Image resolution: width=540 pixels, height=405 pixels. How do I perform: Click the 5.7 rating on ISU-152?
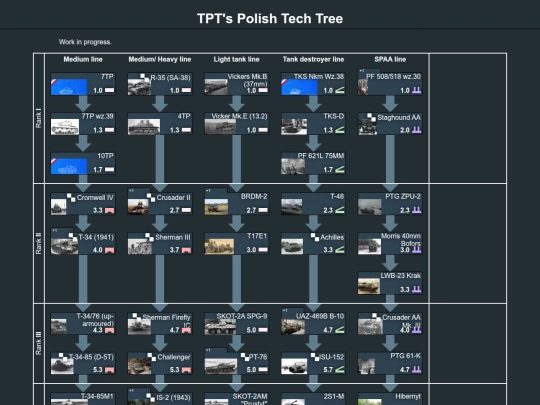tap(328, 370)
